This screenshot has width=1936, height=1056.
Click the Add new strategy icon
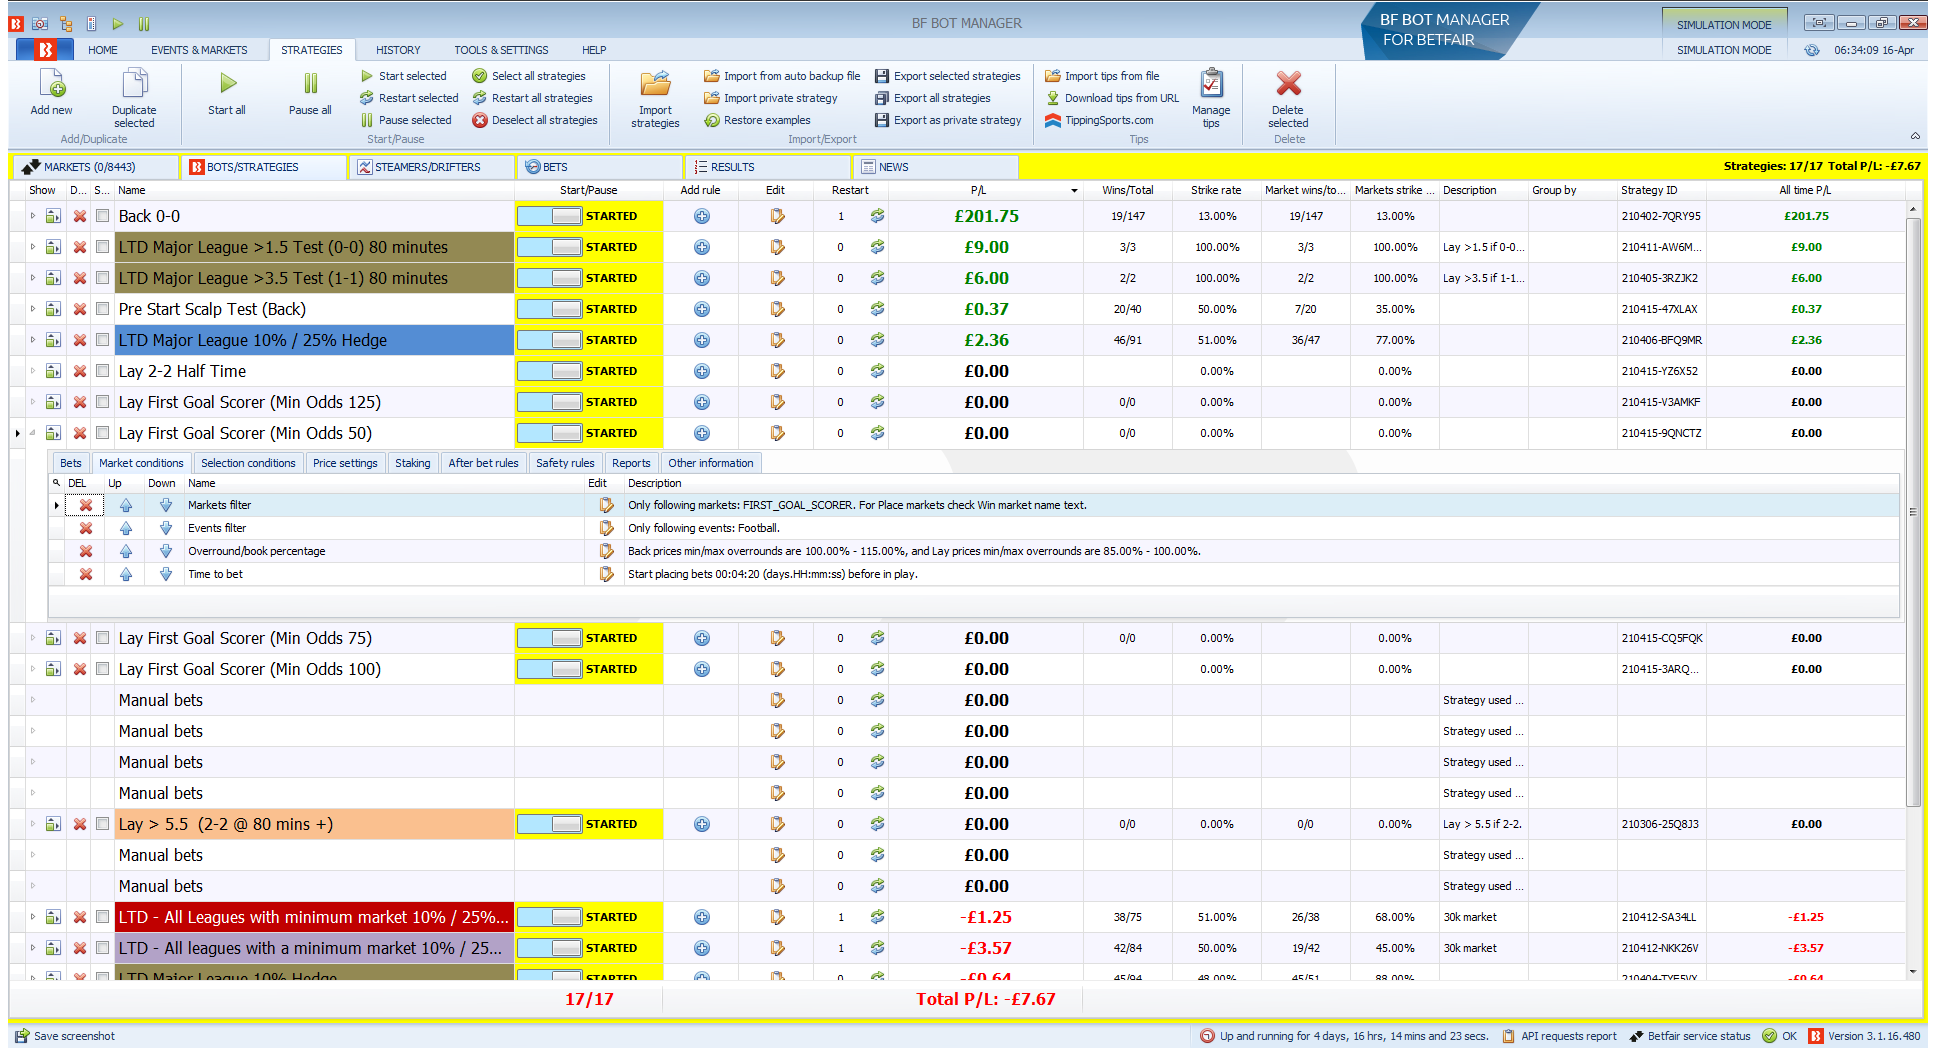[x=51, y=84]
